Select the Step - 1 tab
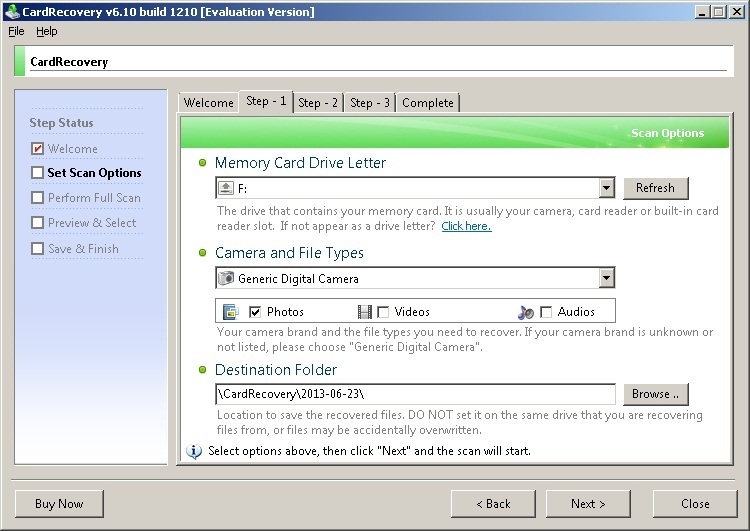750x531 pixels. coord(266,101)
